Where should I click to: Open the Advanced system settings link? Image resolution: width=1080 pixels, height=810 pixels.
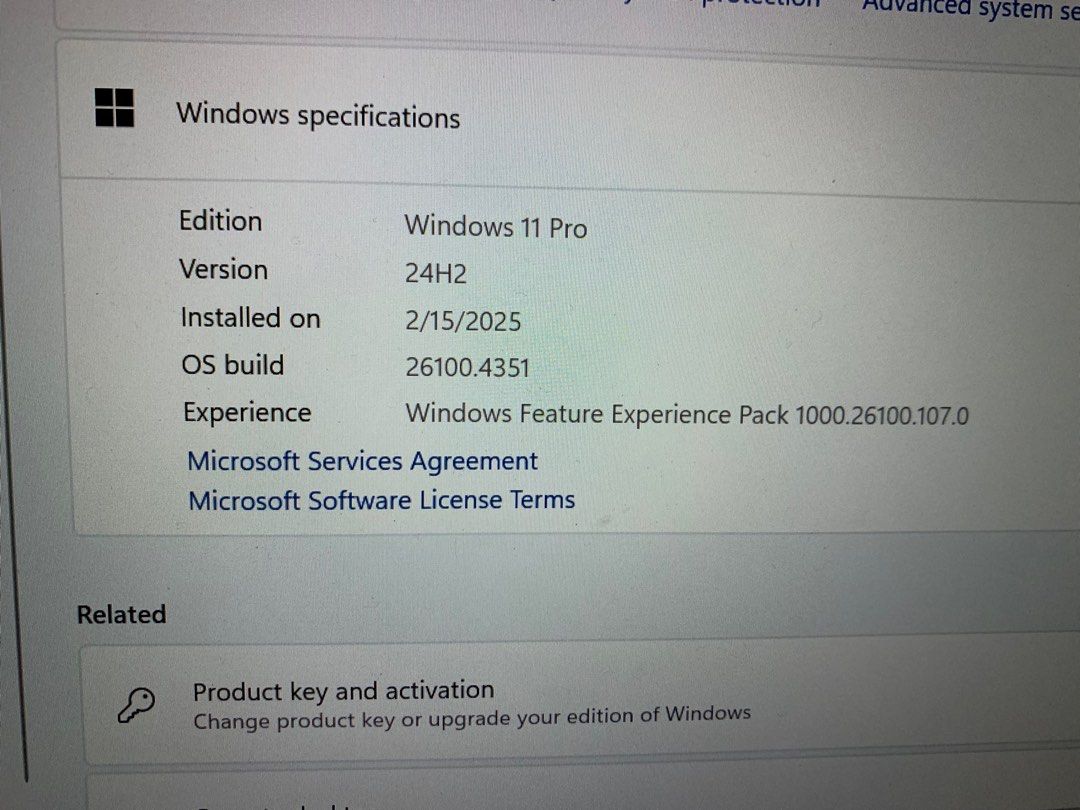tap(970, 8)
